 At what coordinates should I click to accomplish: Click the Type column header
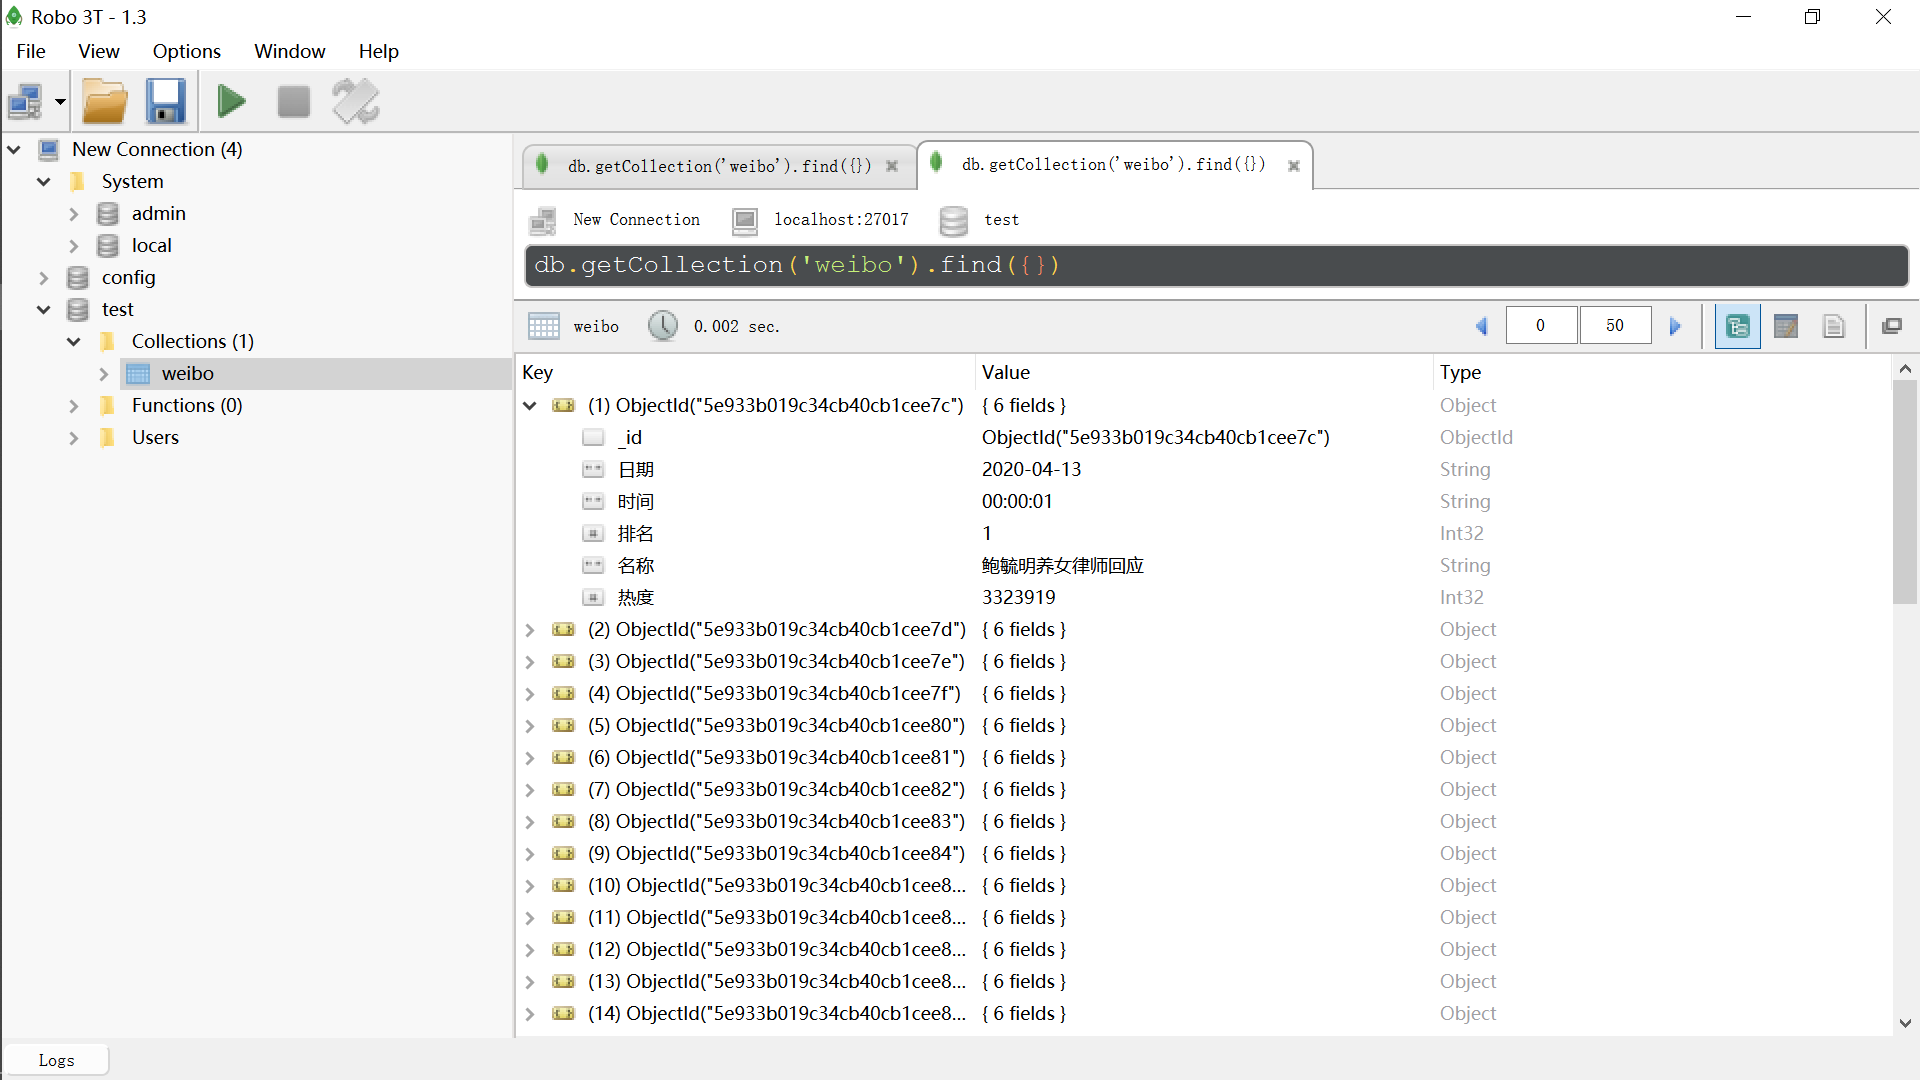coord(1661,372)
